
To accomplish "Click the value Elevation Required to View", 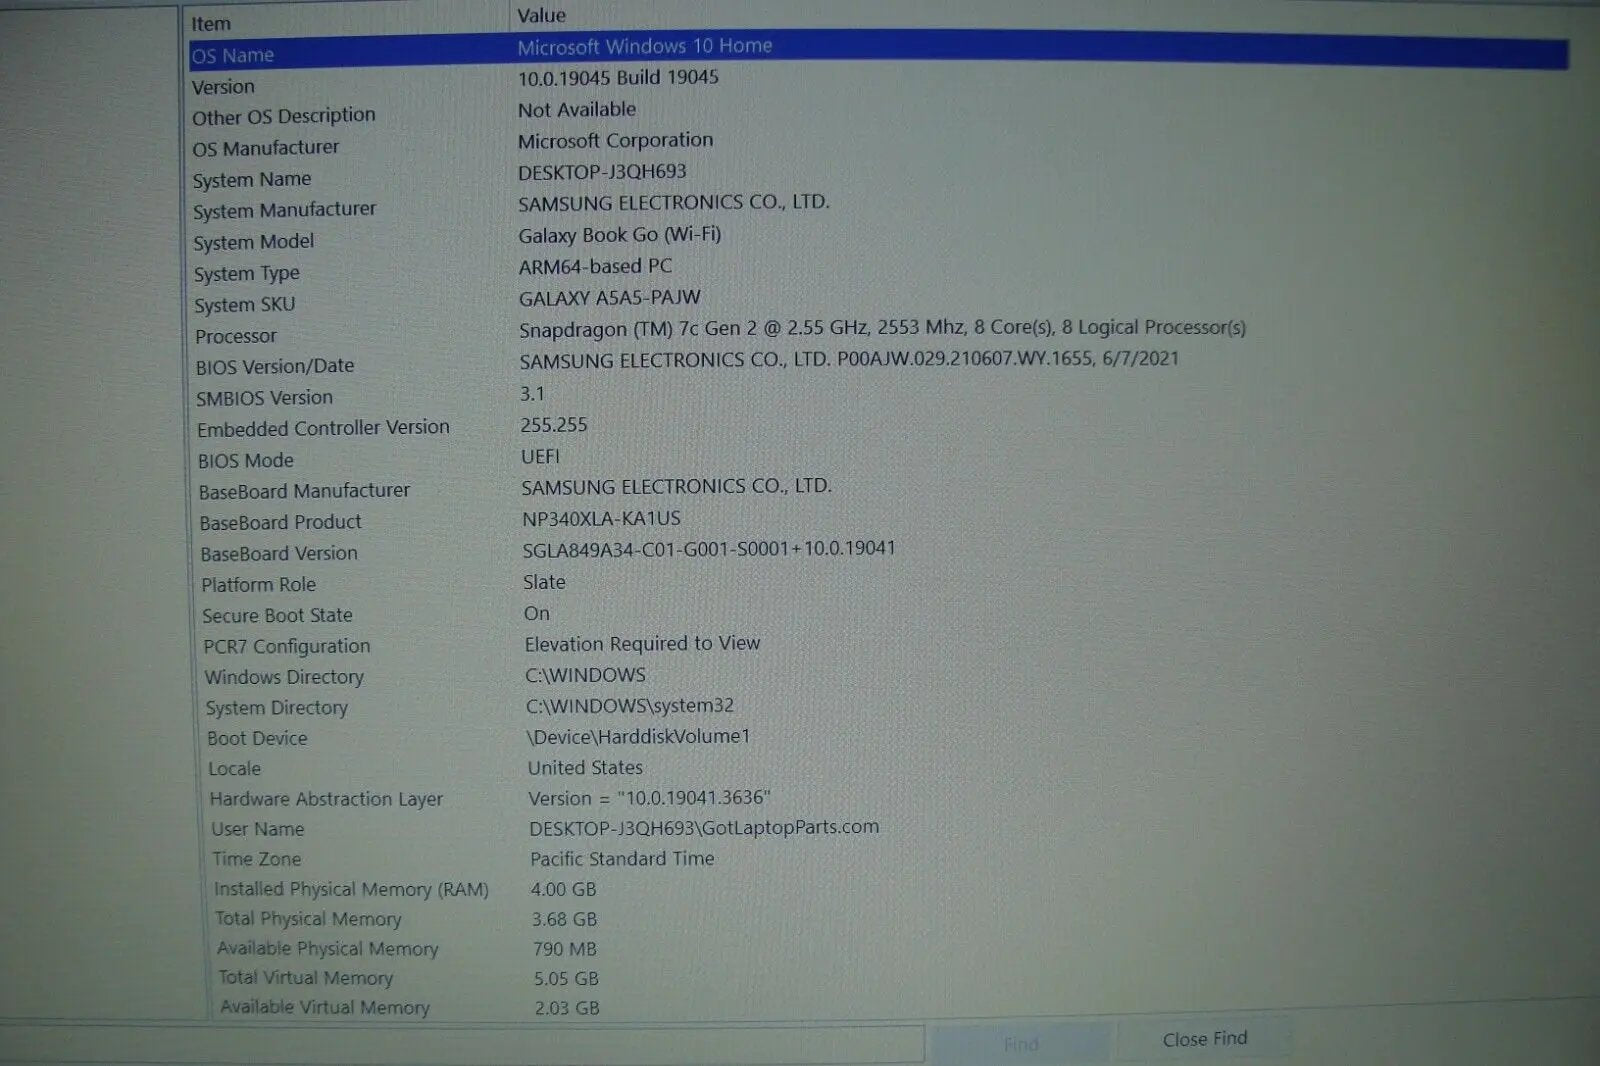I will tap(643, 644).
